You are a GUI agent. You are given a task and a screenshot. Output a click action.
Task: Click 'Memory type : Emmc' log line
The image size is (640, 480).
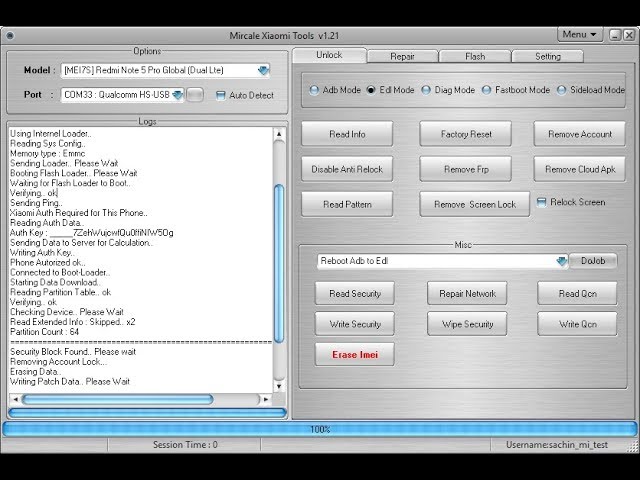point(48,153)
